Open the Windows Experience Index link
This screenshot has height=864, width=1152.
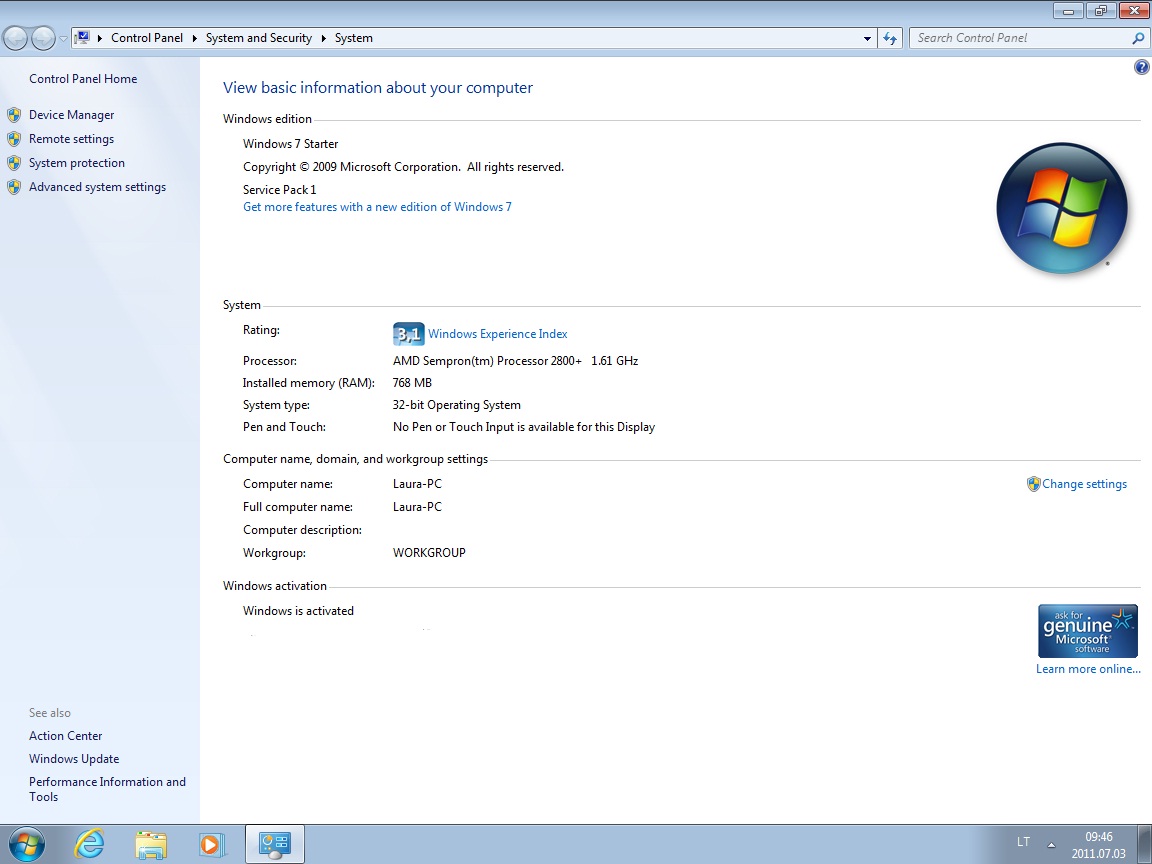coord(497,334)
